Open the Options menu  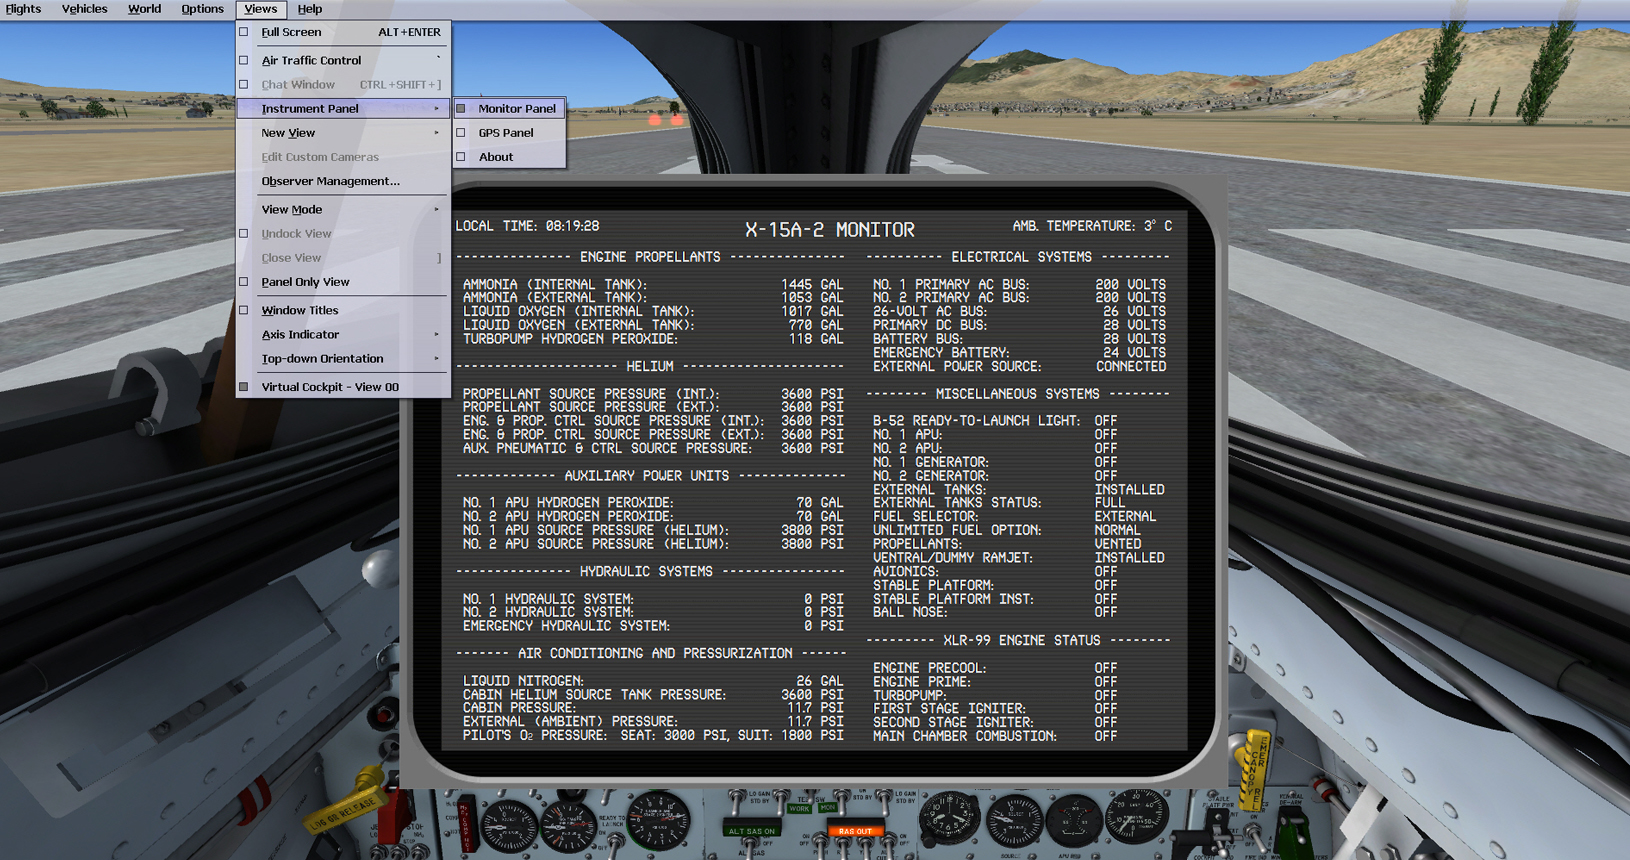tap(202, 9)
